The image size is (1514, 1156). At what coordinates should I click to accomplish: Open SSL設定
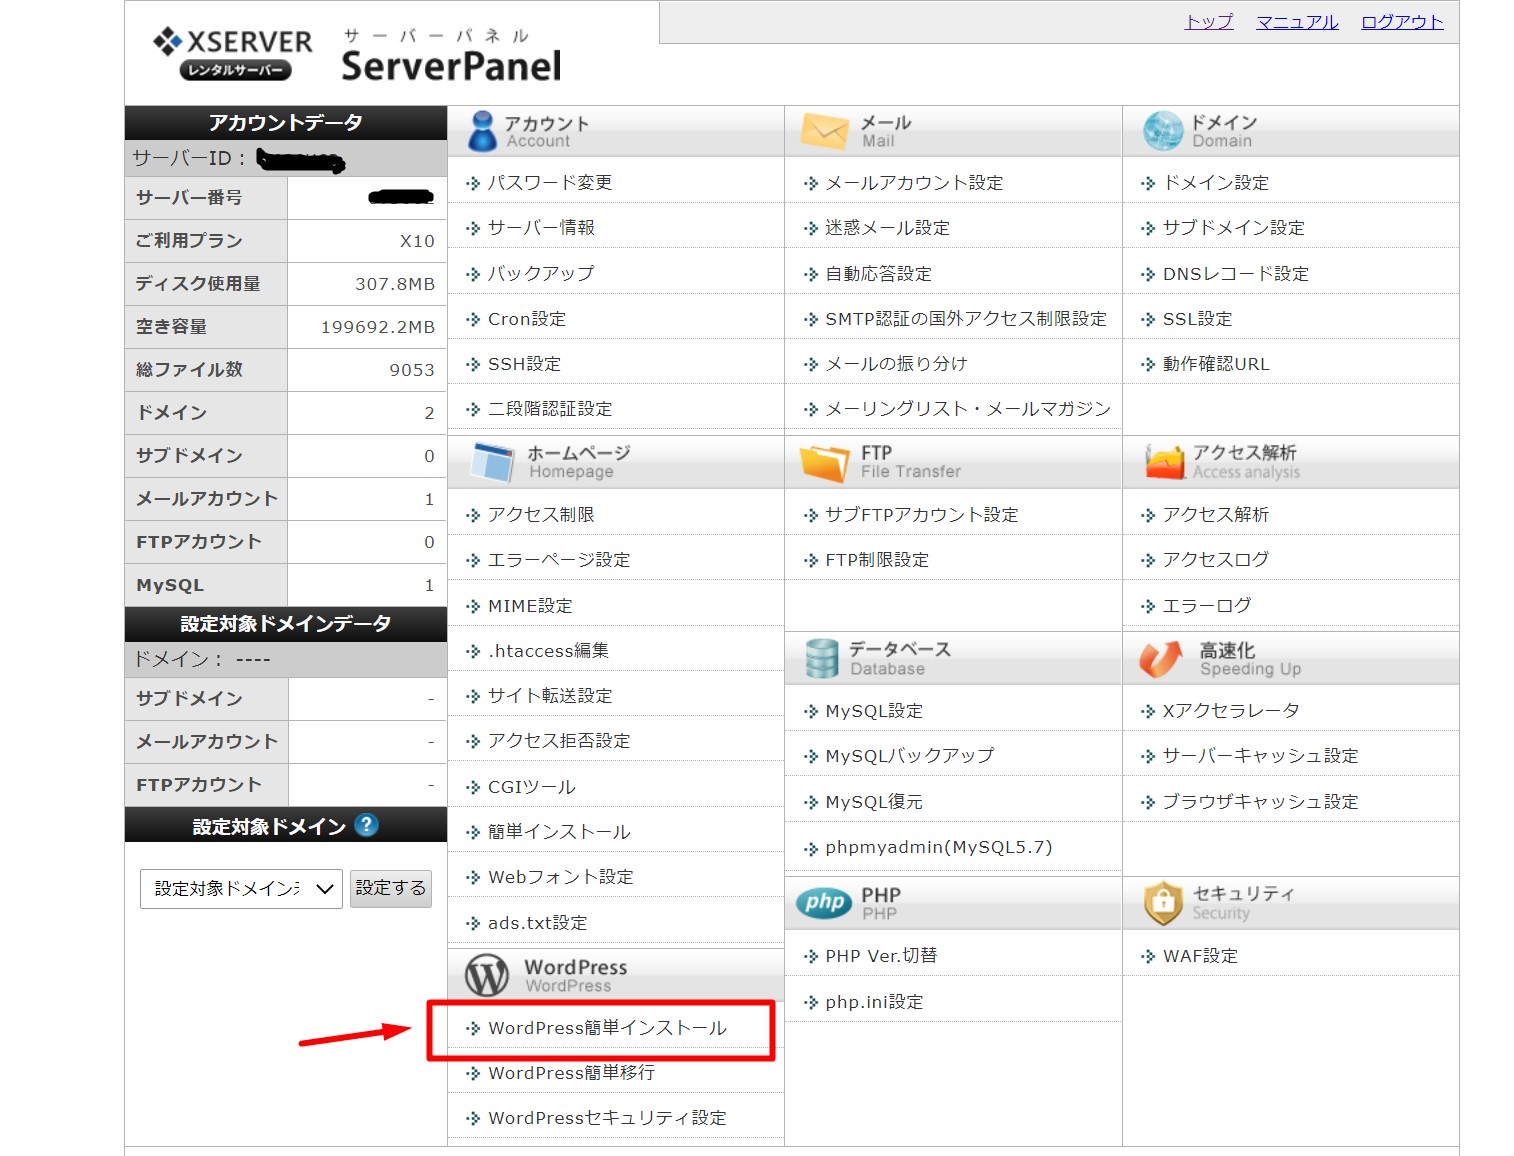pos(1197,319)
